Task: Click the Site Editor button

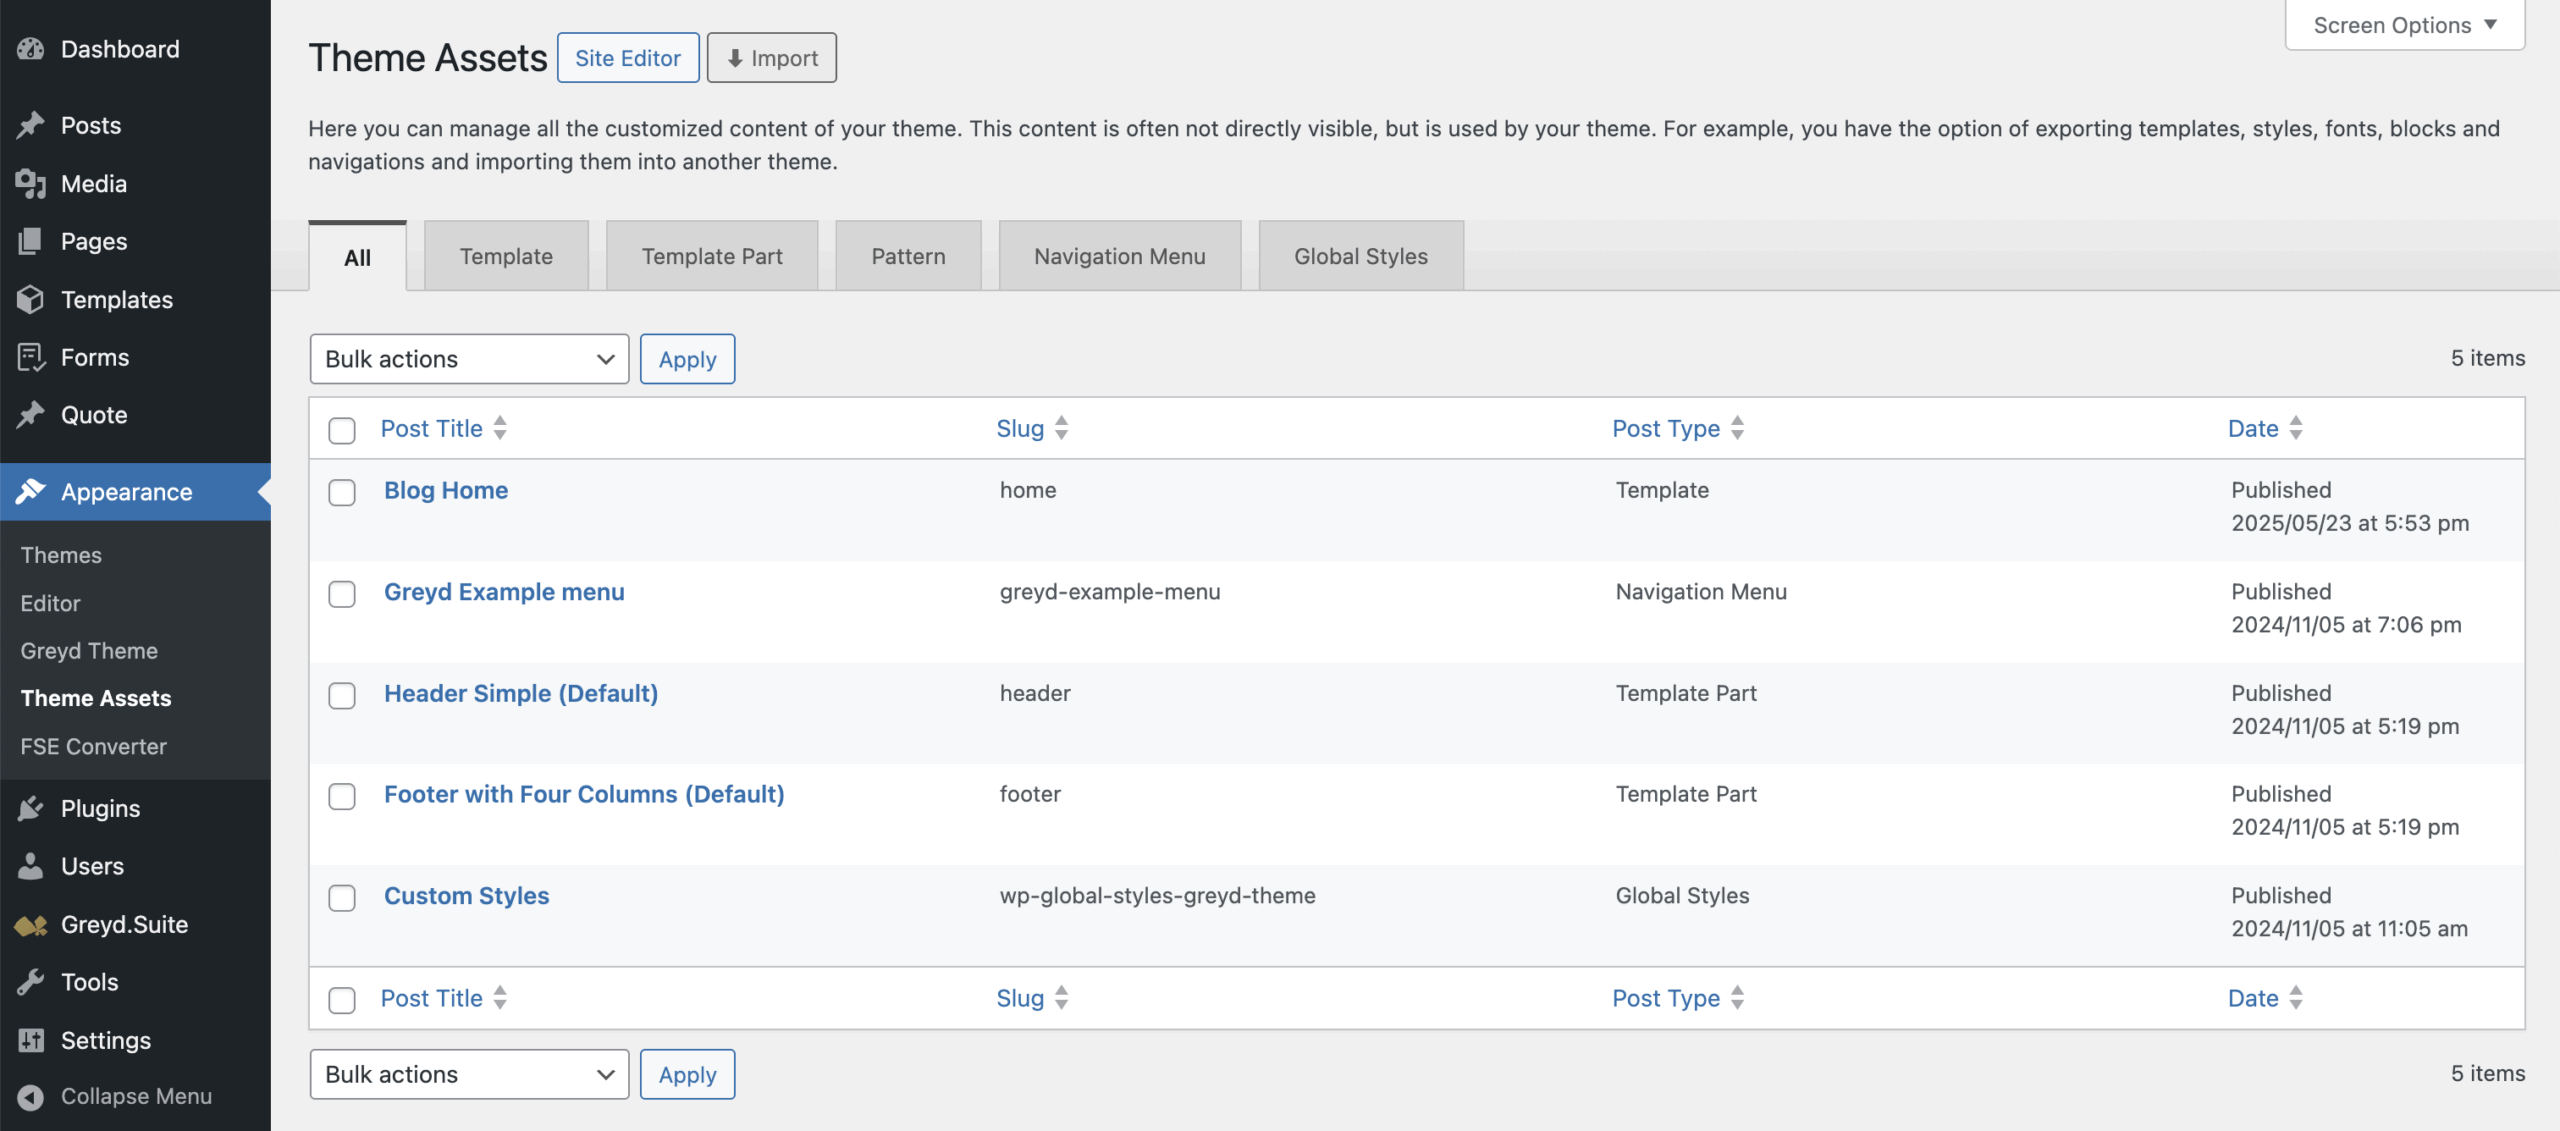Action: (x=628, y=58)
